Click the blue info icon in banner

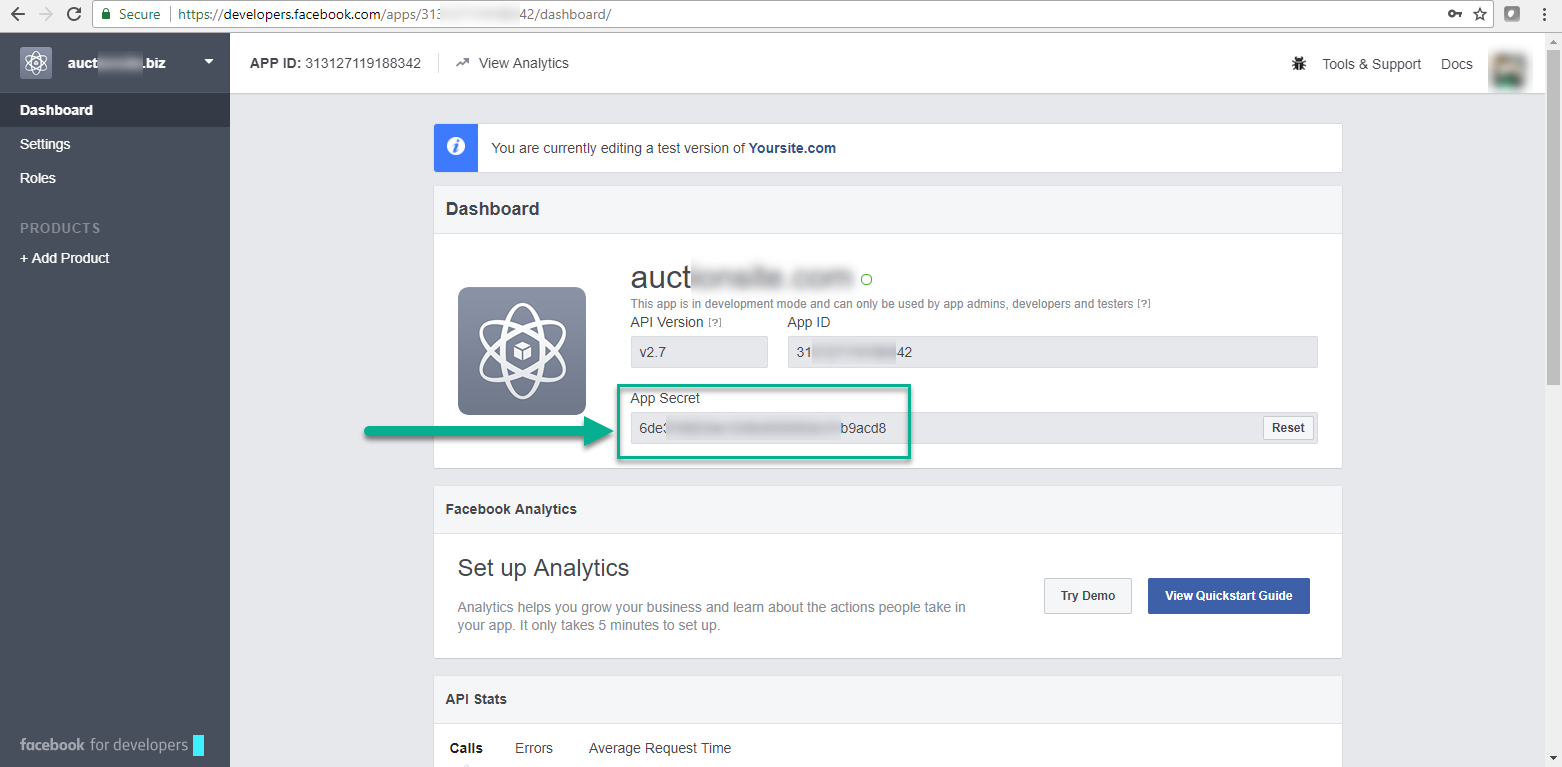click(x=456, y=148)
